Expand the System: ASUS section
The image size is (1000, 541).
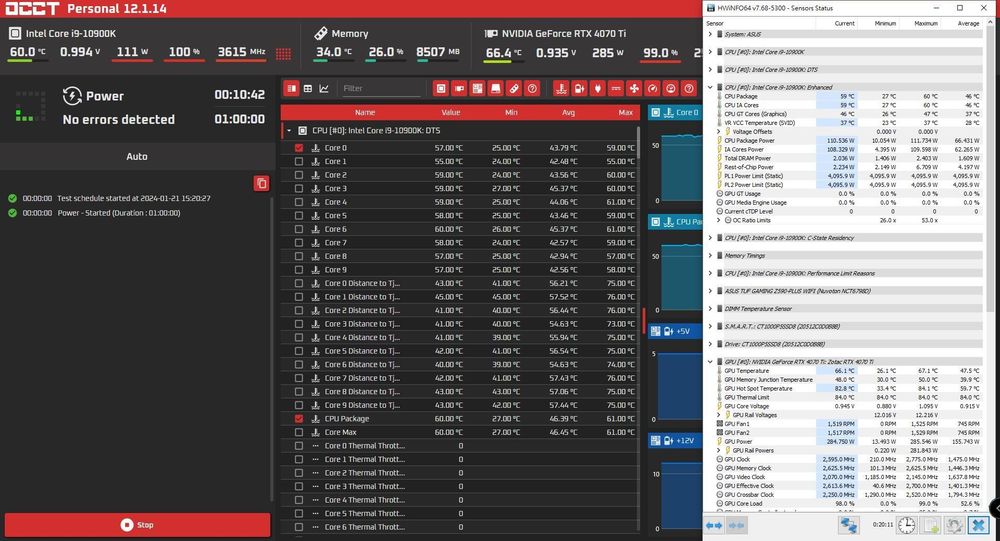[711, 34]
